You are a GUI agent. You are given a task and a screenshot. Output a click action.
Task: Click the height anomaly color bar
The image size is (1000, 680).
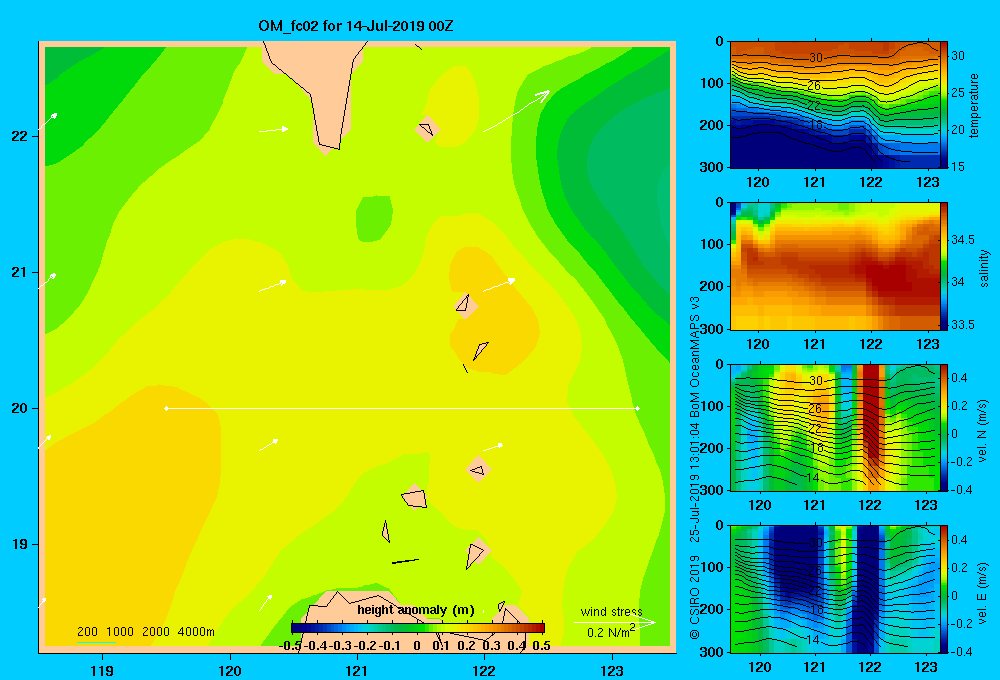click(418, 628)
